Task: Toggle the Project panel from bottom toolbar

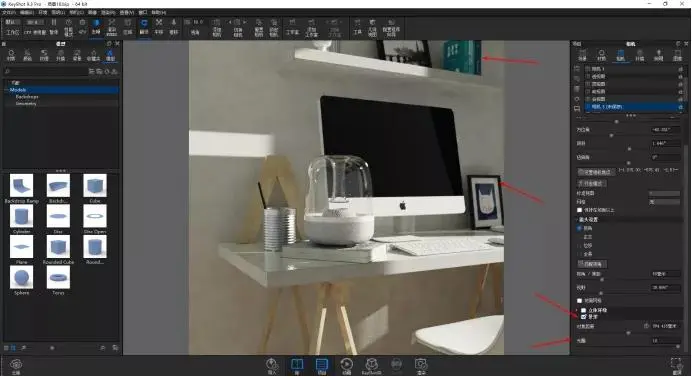Action: pyautogui.click(x=322, y=366)
